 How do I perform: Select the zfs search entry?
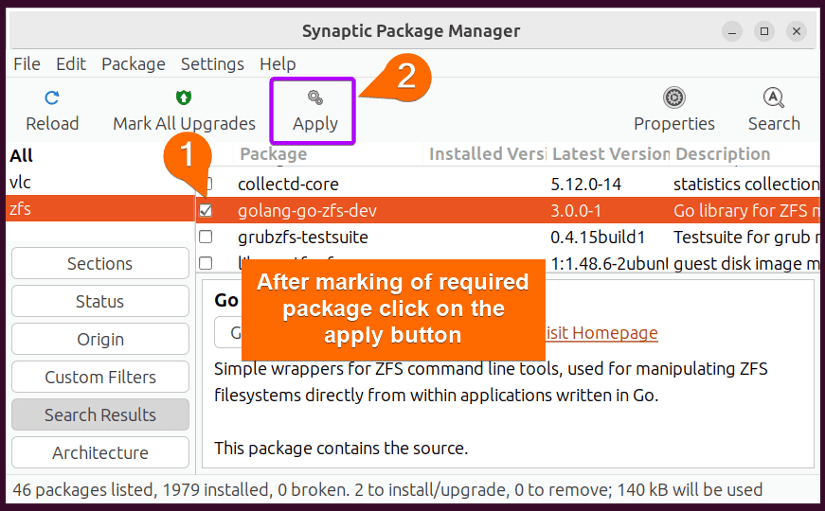click(x=100, y=209)
